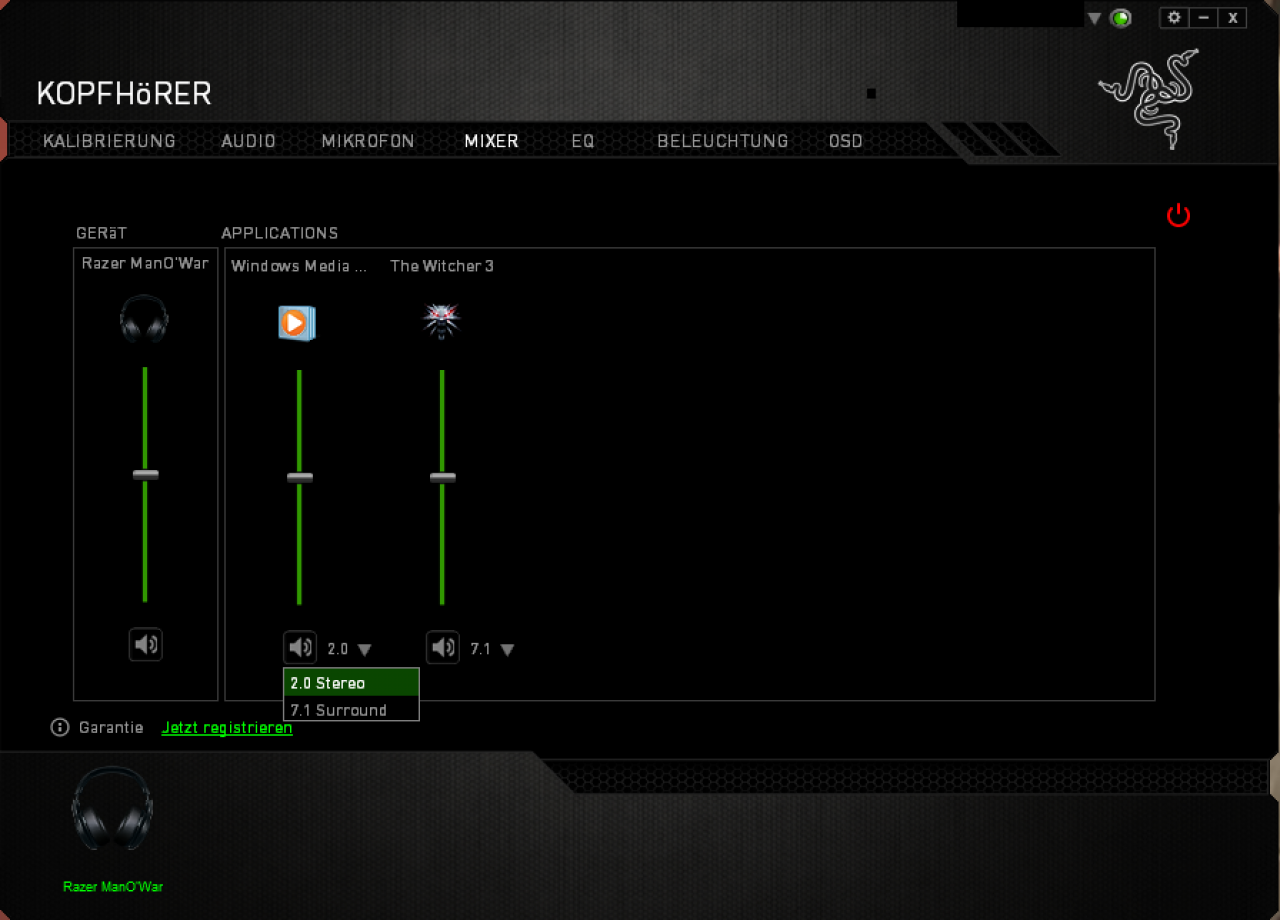The width and height of the screenshot is (1280, 920).
Task: Open settings with the gear icon
Action: pos(1174,17)
